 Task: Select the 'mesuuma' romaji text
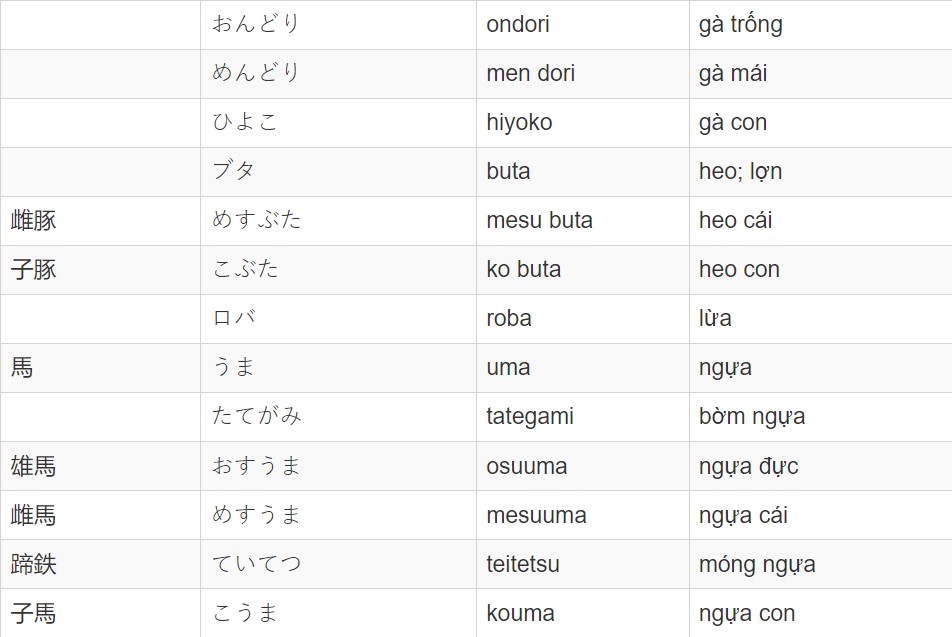(x=536, y=516)
